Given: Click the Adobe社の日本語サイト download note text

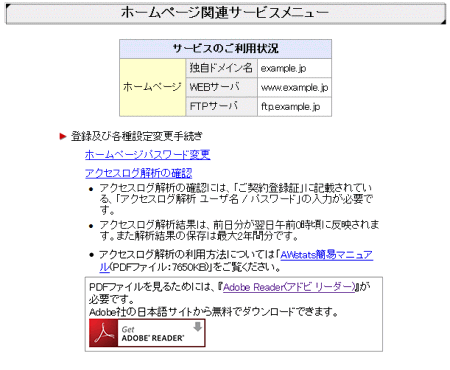Looking at the screenshot, I should (x=213, y=312).
